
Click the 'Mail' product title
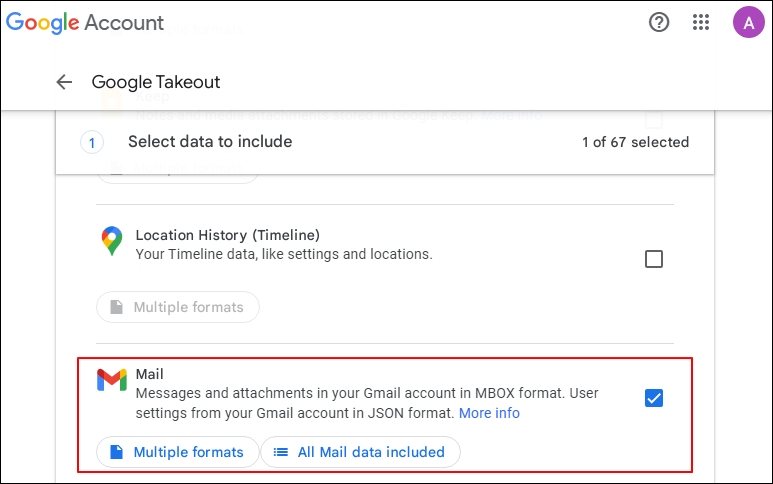coord(149,374)
